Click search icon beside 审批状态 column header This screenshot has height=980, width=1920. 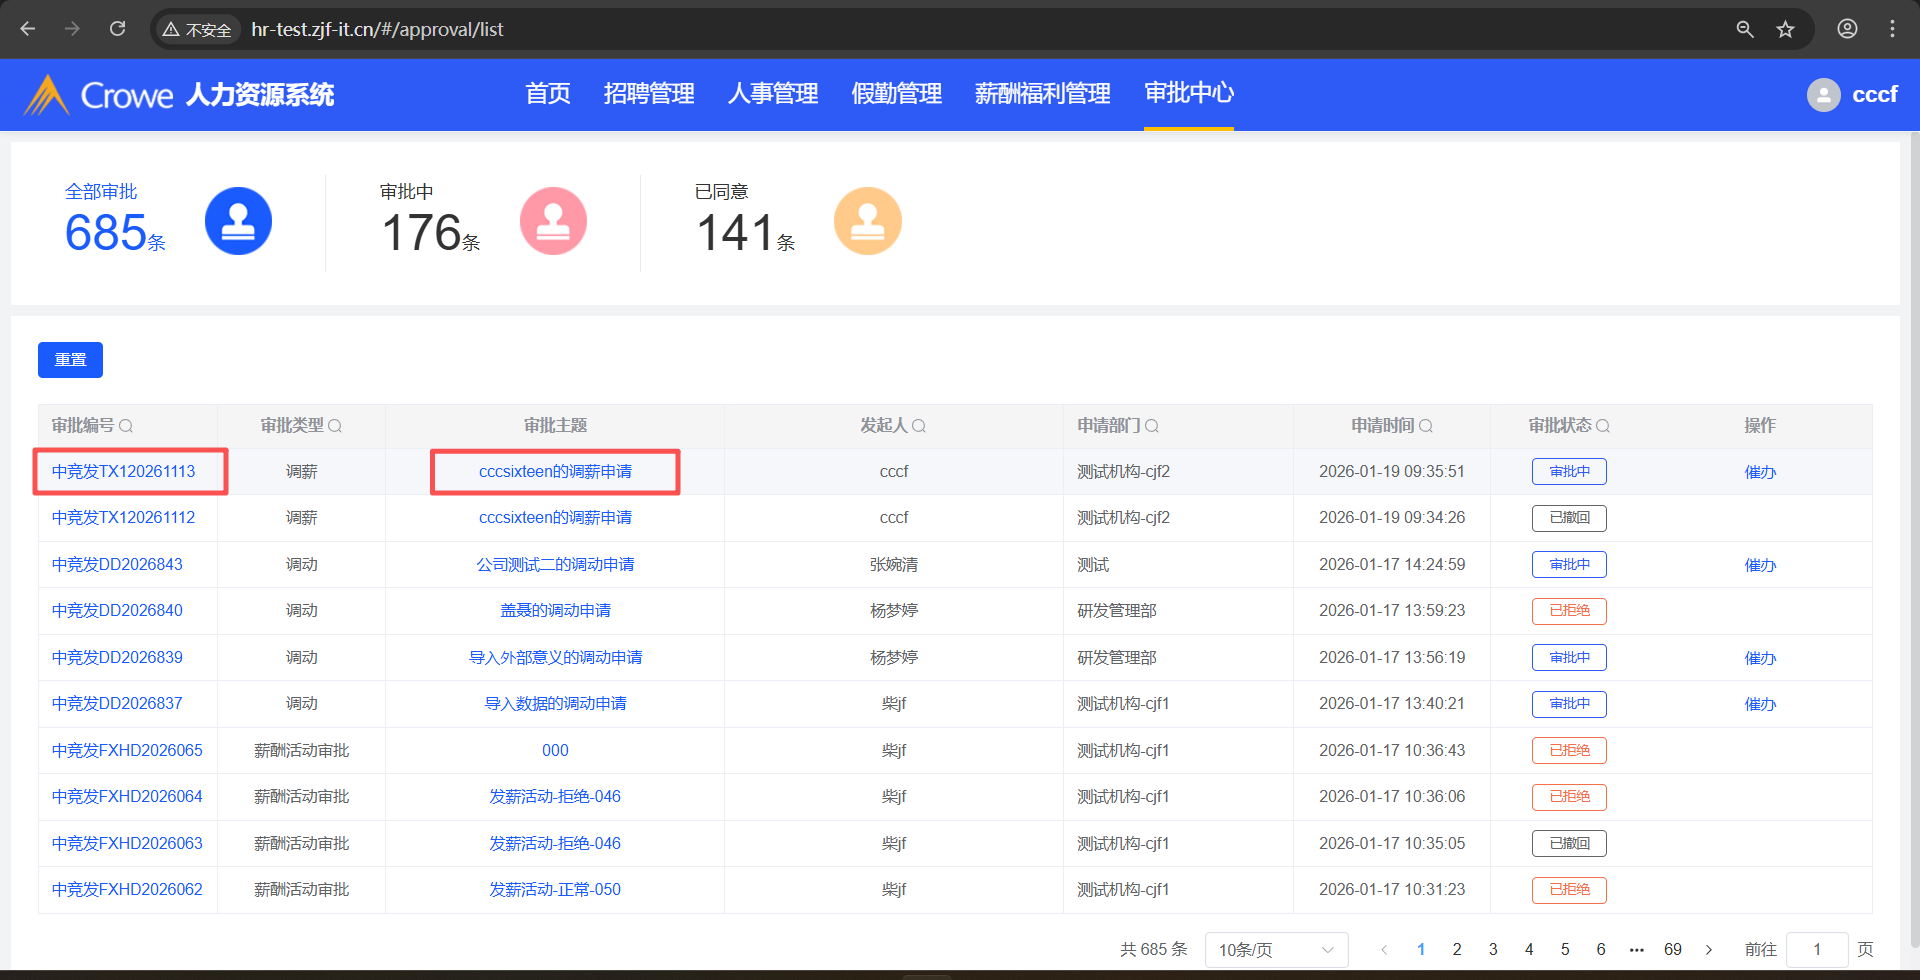(1603, 426)
